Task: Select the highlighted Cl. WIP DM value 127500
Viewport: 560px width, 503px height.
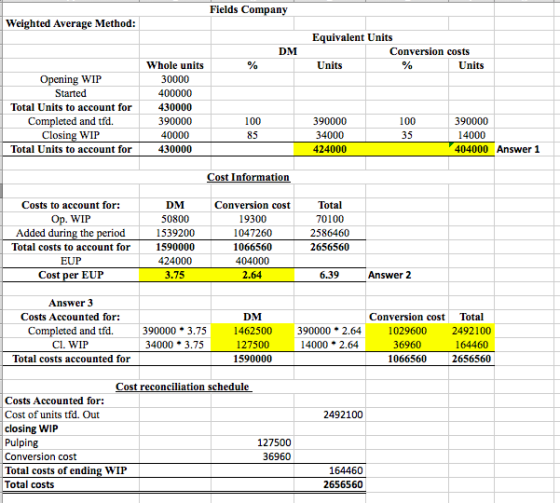Action: point(252,345)
